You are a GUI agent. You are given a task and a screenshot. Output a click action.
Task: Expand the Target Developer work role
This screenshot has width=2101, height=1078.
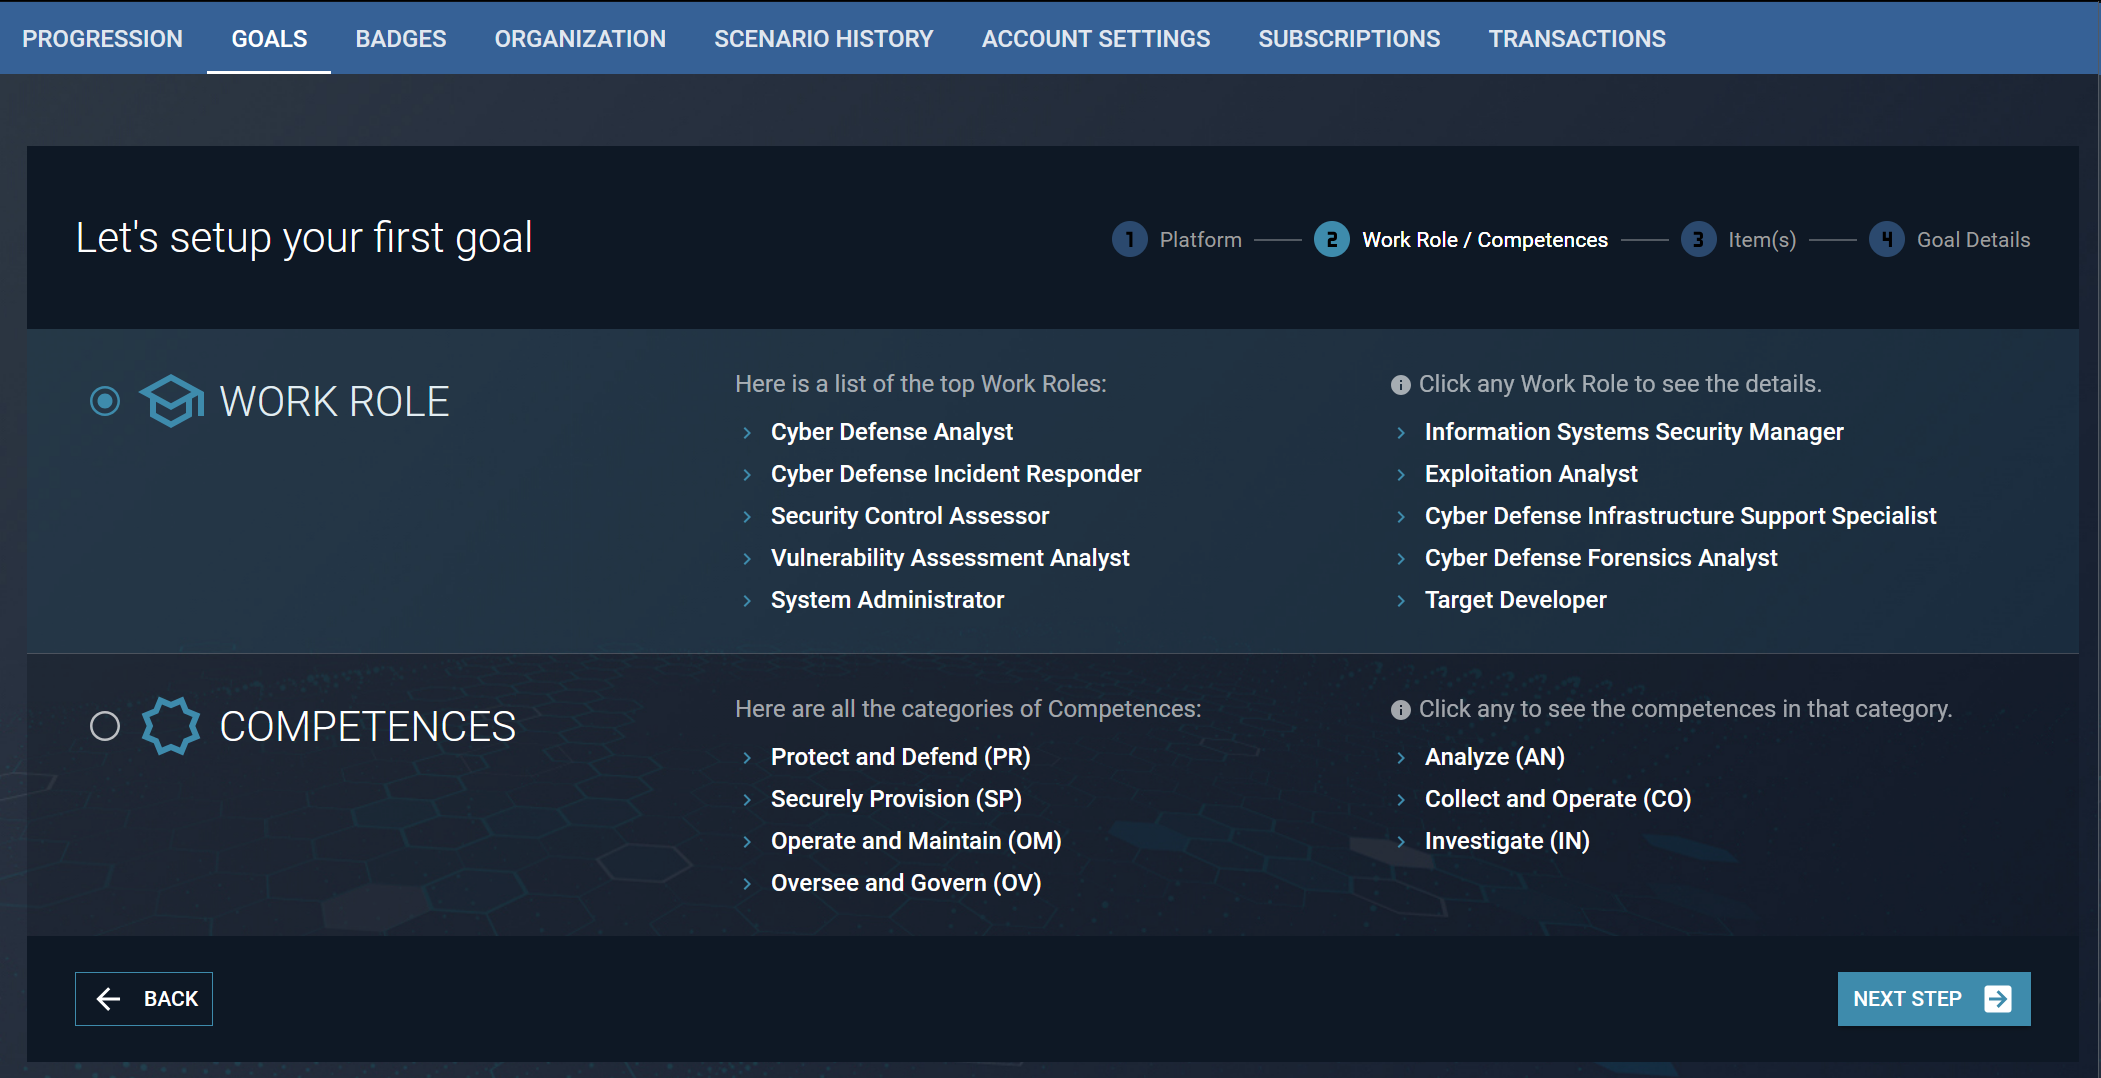[x=1402, y=600]
